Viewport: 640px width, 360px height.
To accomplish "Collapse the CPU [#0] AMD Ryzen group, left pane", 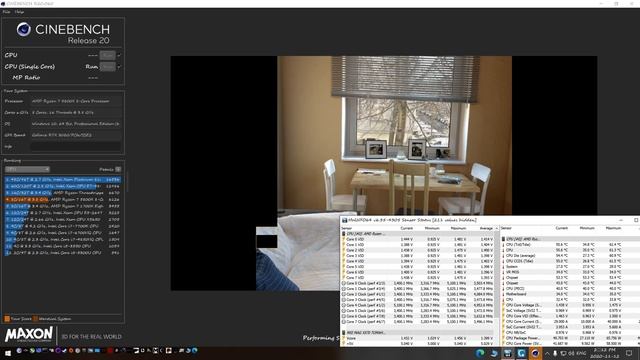I will 344,234.
